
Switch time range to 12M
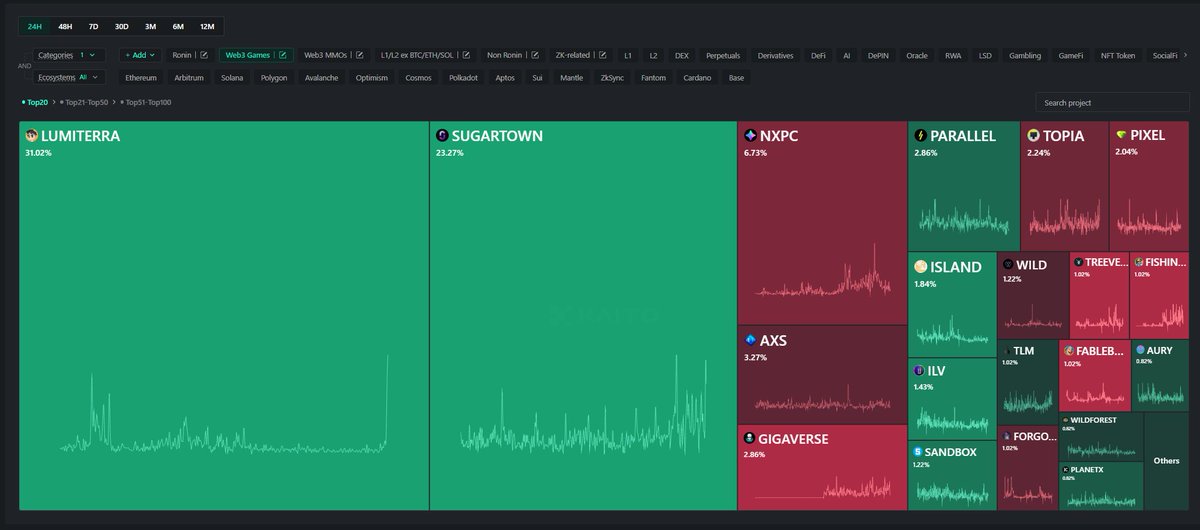click(207, 26)
